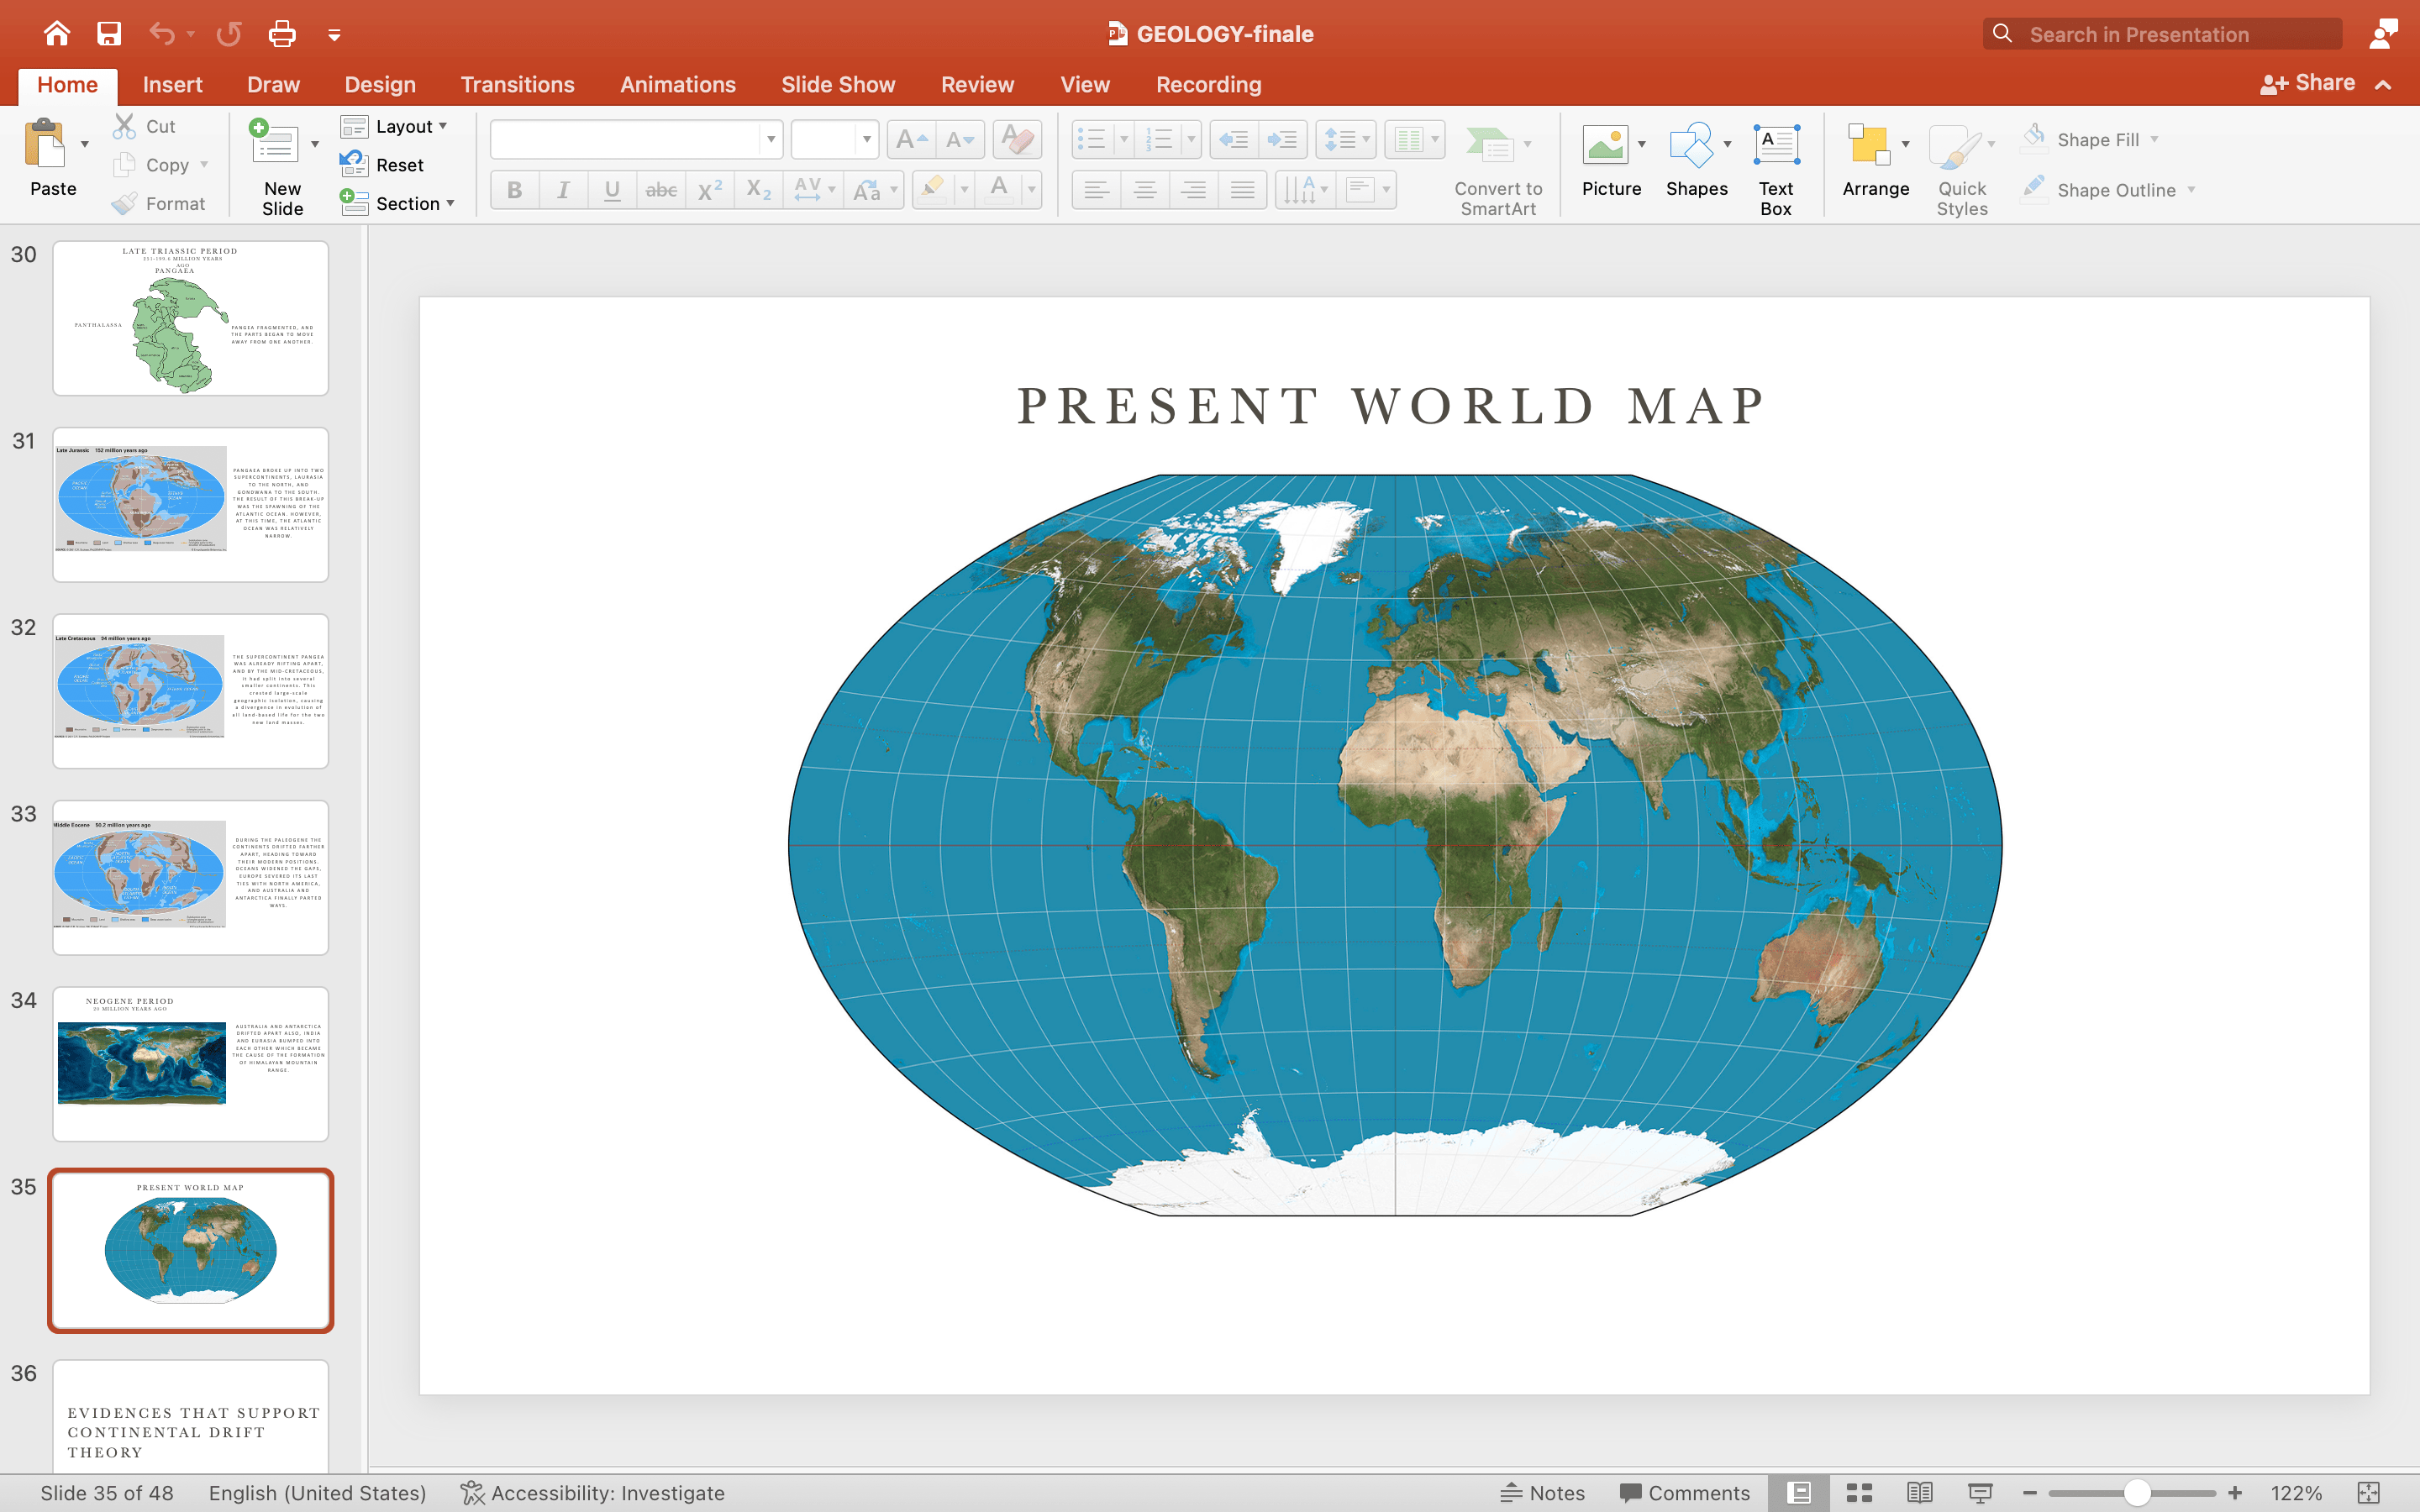2420x1512 pixels.
Task: Open the character spacing menu
Action: pyautogui.click(x=814, y=190)
